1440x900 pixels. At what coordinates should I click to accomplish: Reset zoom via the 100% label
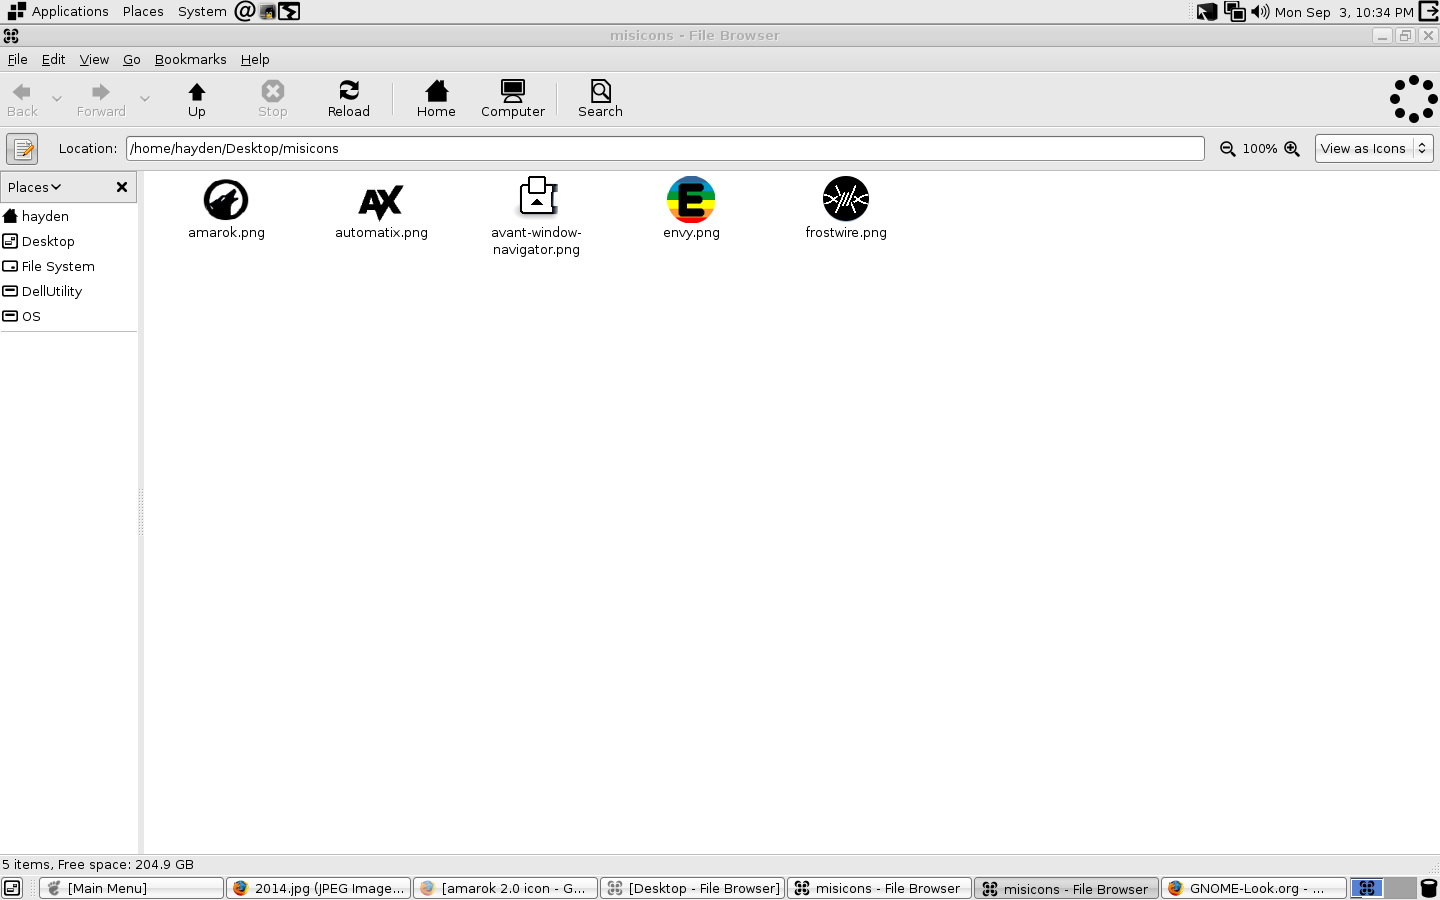coord(1260,149)
